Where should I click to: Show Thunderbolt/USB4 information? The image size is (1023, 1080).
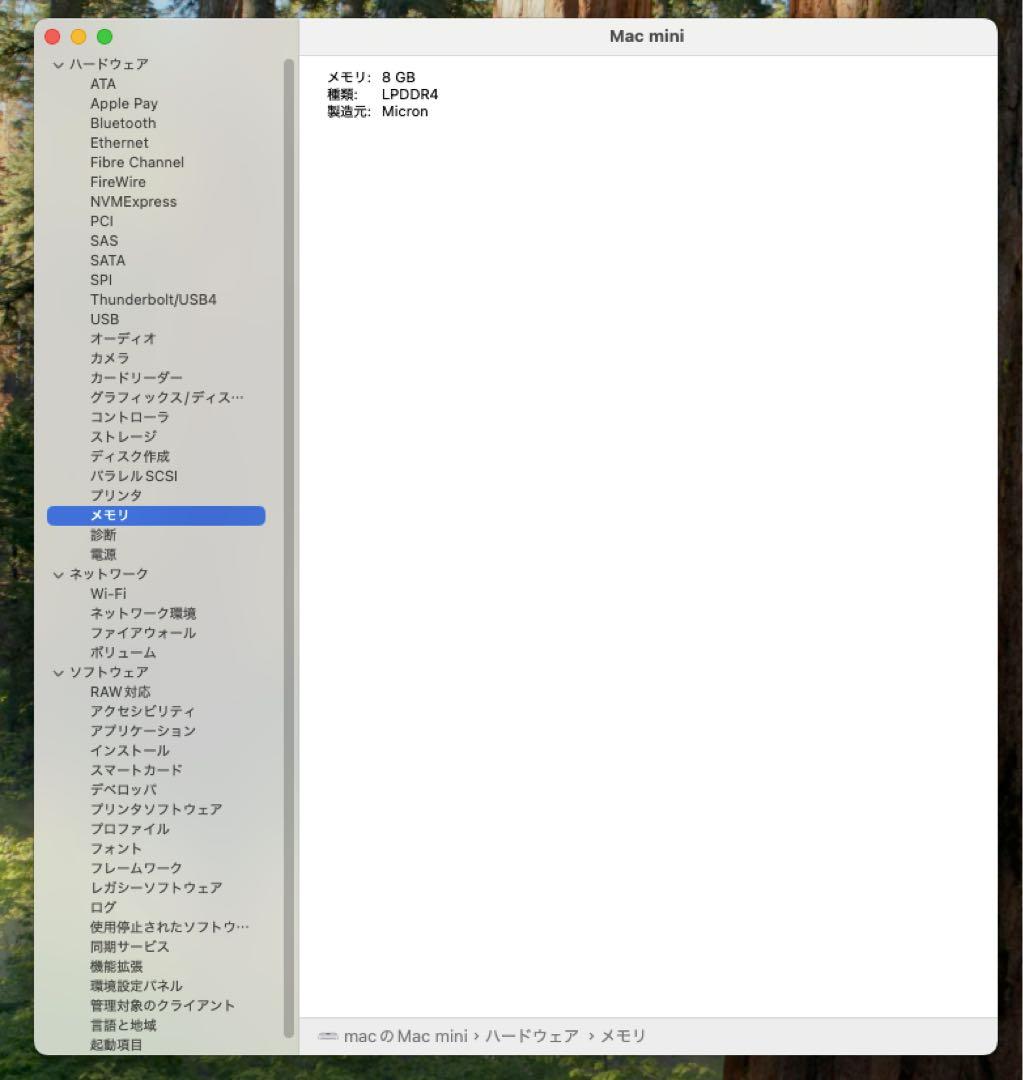pyautogui.click(x=153, y=300)
